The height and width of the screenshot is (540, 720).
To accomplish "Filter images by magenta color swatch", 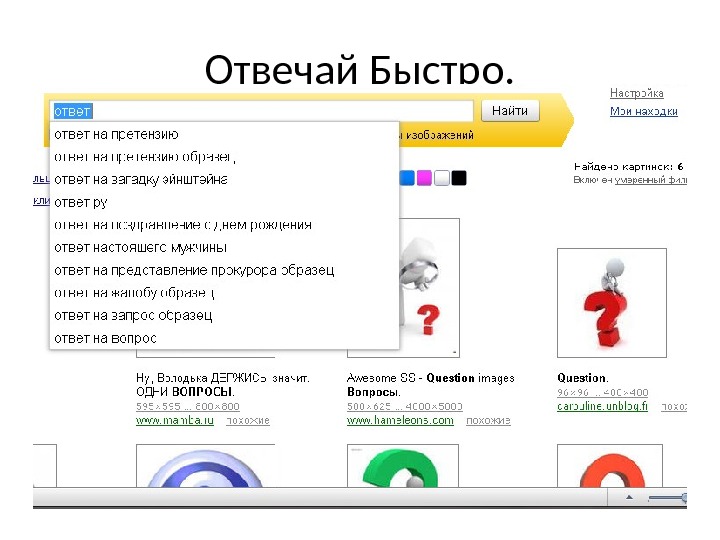I will [424, 178].
